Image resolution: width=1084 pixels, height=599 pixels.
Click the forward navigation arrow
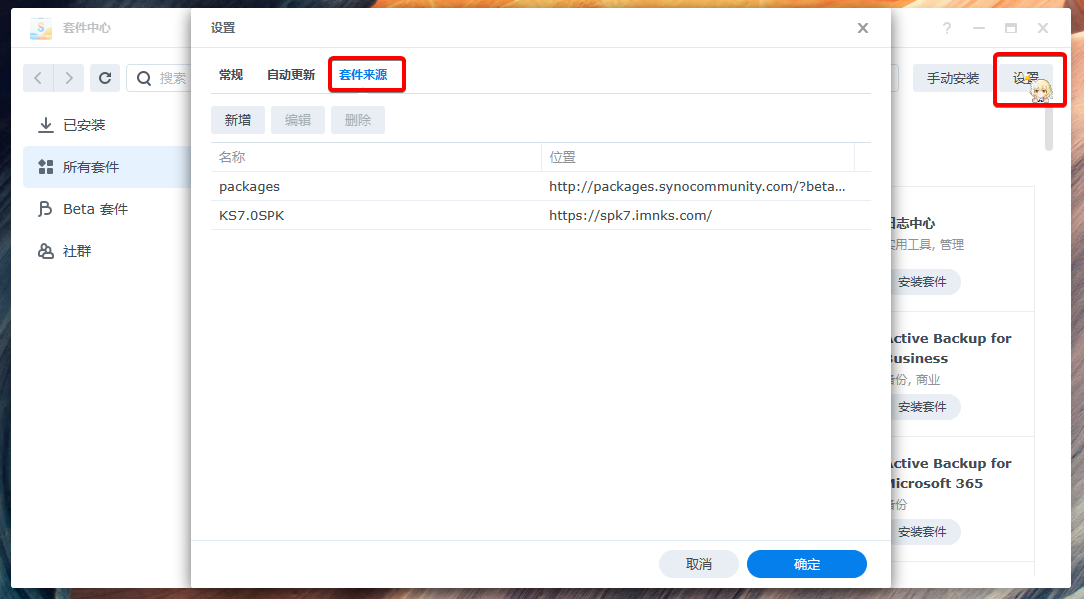[69, 78]
